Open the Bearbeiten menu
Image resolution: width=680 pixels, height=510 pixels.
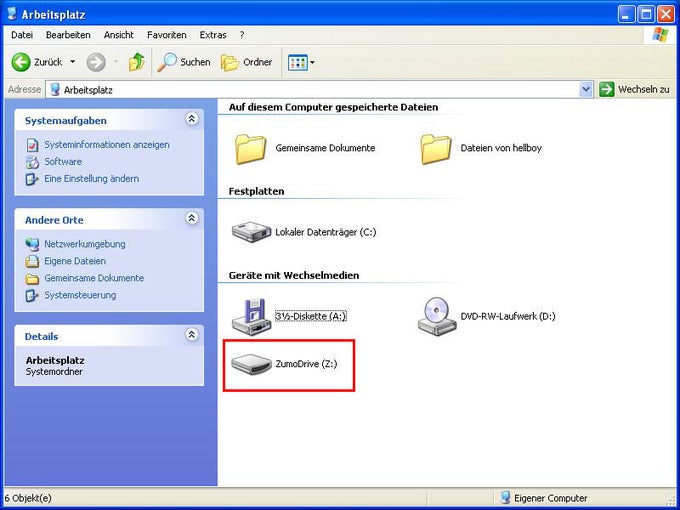pos(68,35)
